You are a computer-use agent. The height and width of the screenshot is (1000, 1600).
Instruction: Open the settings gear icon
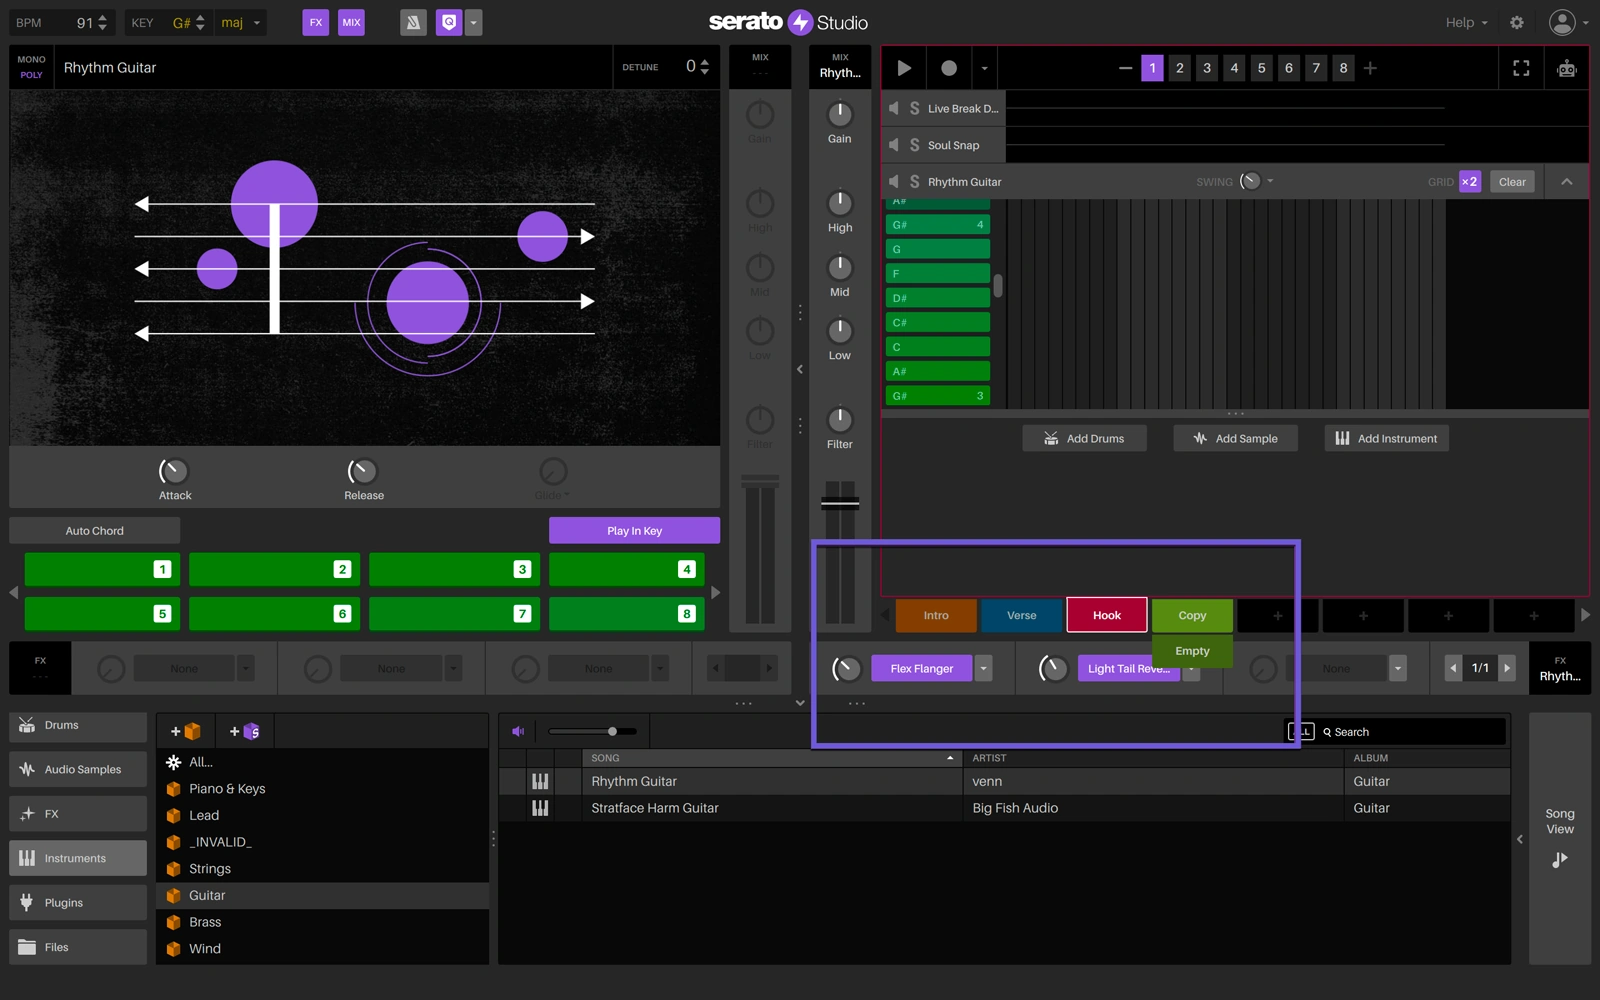[1517, 22]
